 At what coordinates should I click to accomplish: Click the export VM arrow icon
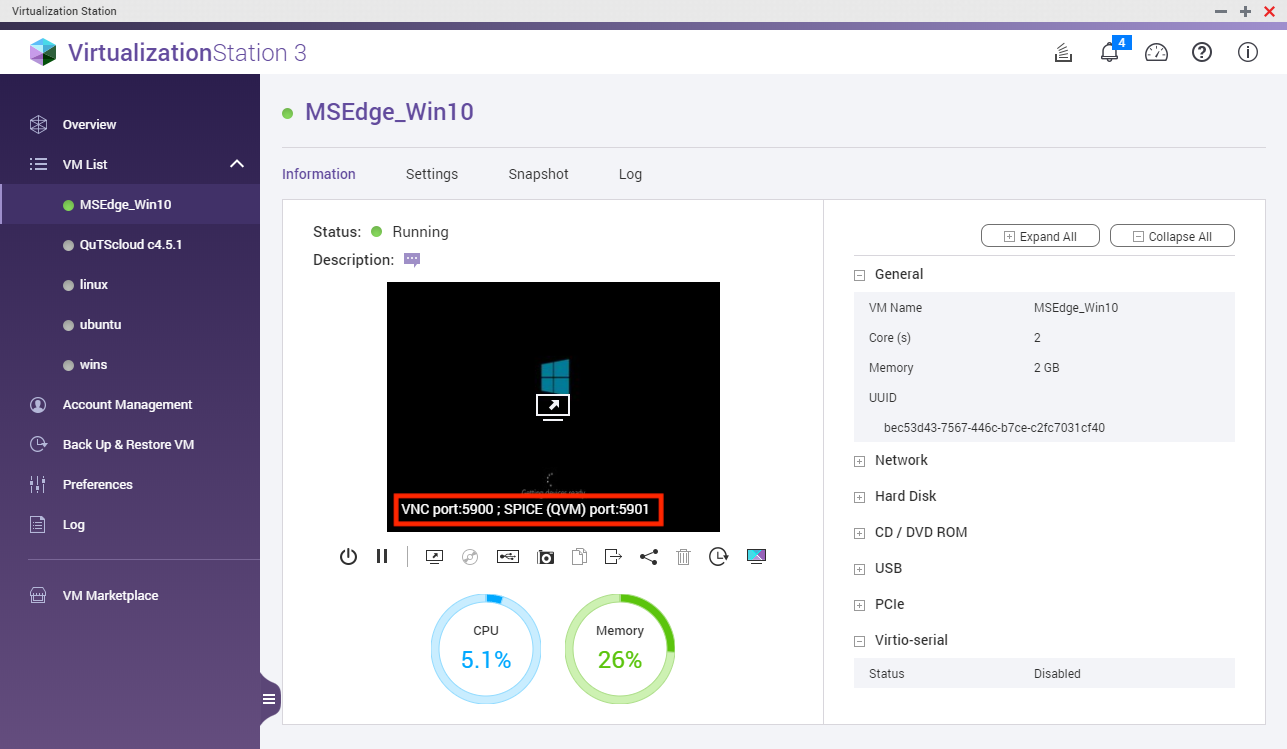pos(614,557)
